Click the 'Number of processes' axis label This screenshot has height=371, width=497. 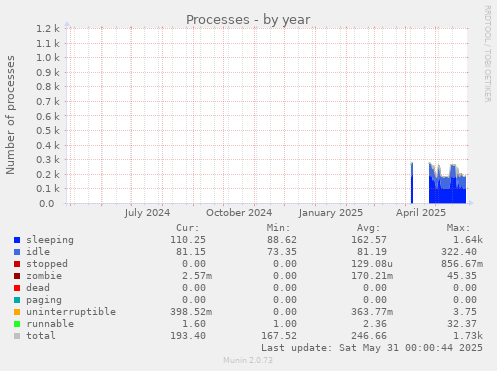tap(10, 115)
